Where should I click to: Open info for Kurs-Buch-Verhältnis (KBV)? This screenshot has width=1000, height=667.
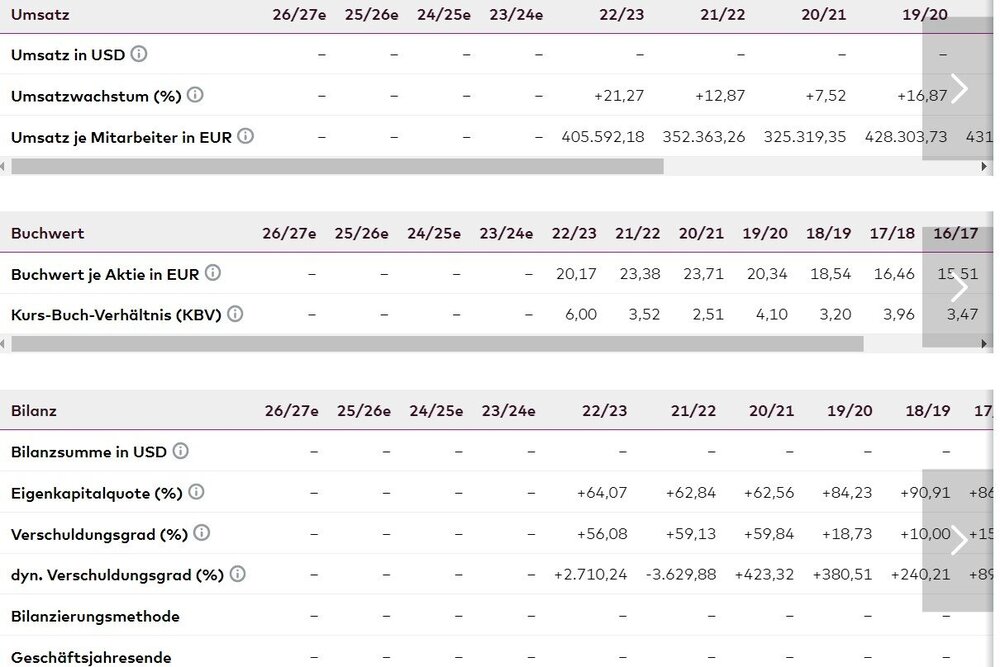tap(235, 314)
